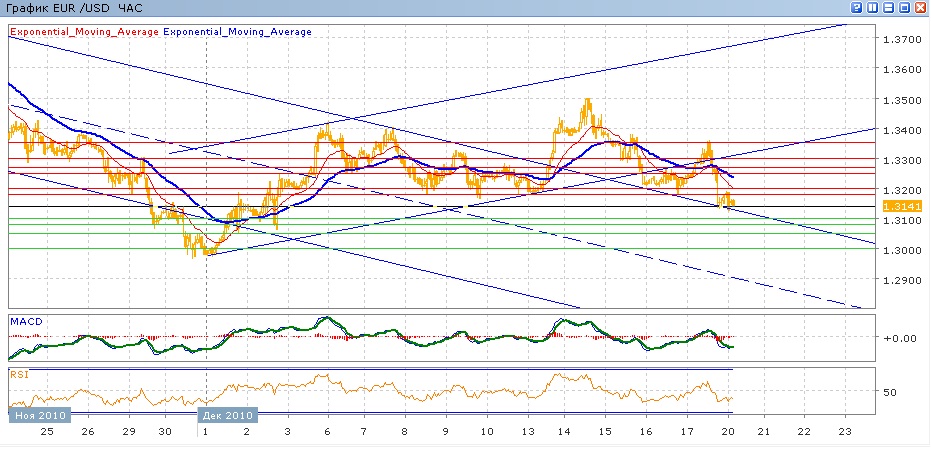Close the EUR/USD chart window

point(920,7)
